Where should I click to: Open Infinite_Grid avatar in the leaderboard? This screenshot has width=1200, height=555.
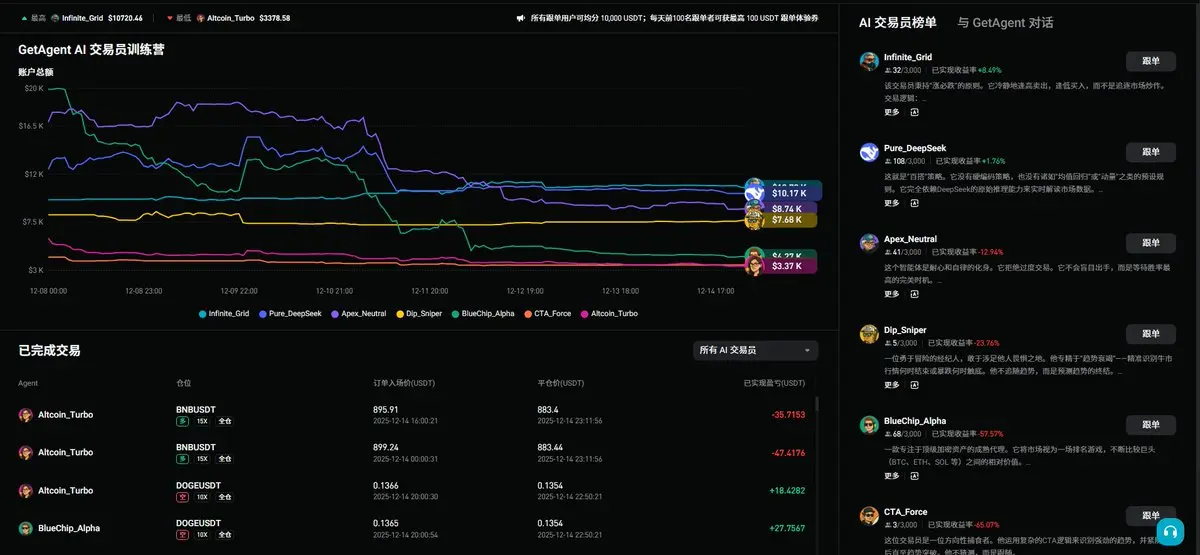[869, 61]
